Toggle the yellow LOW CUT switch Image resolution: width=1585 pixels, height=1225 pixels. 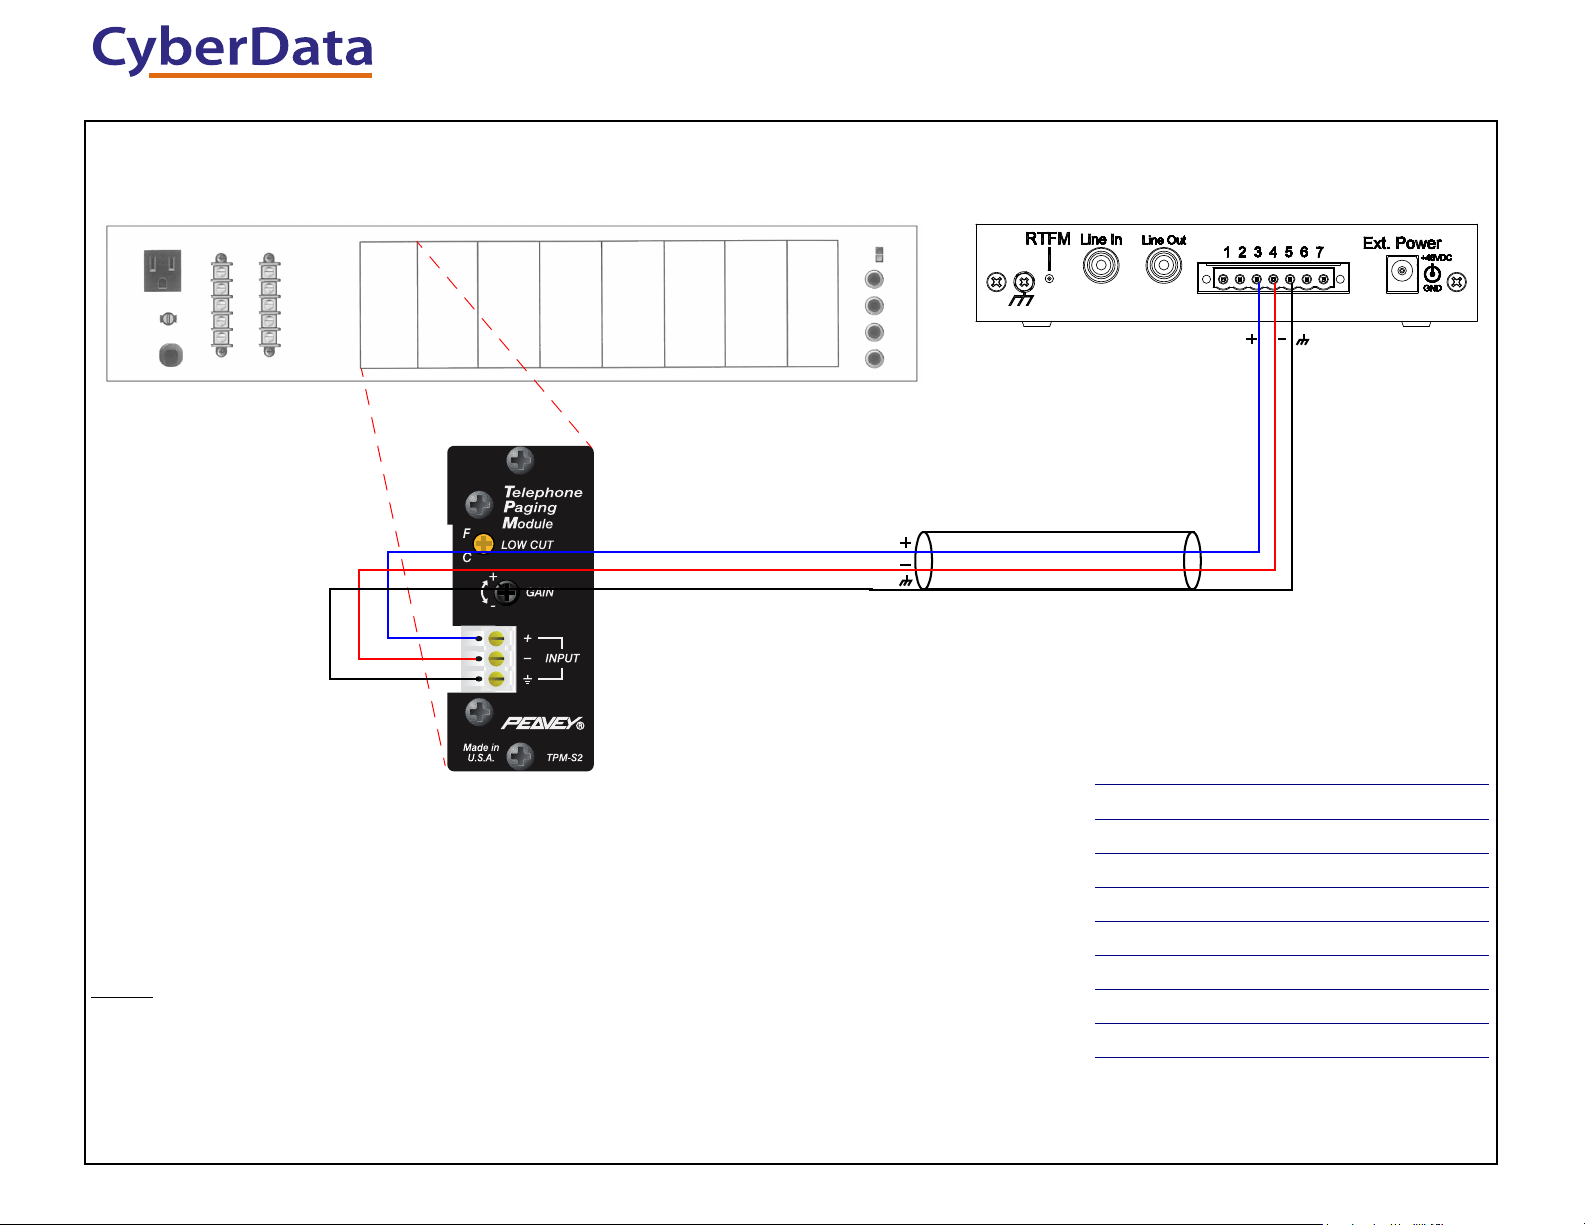tap(484, 544)
